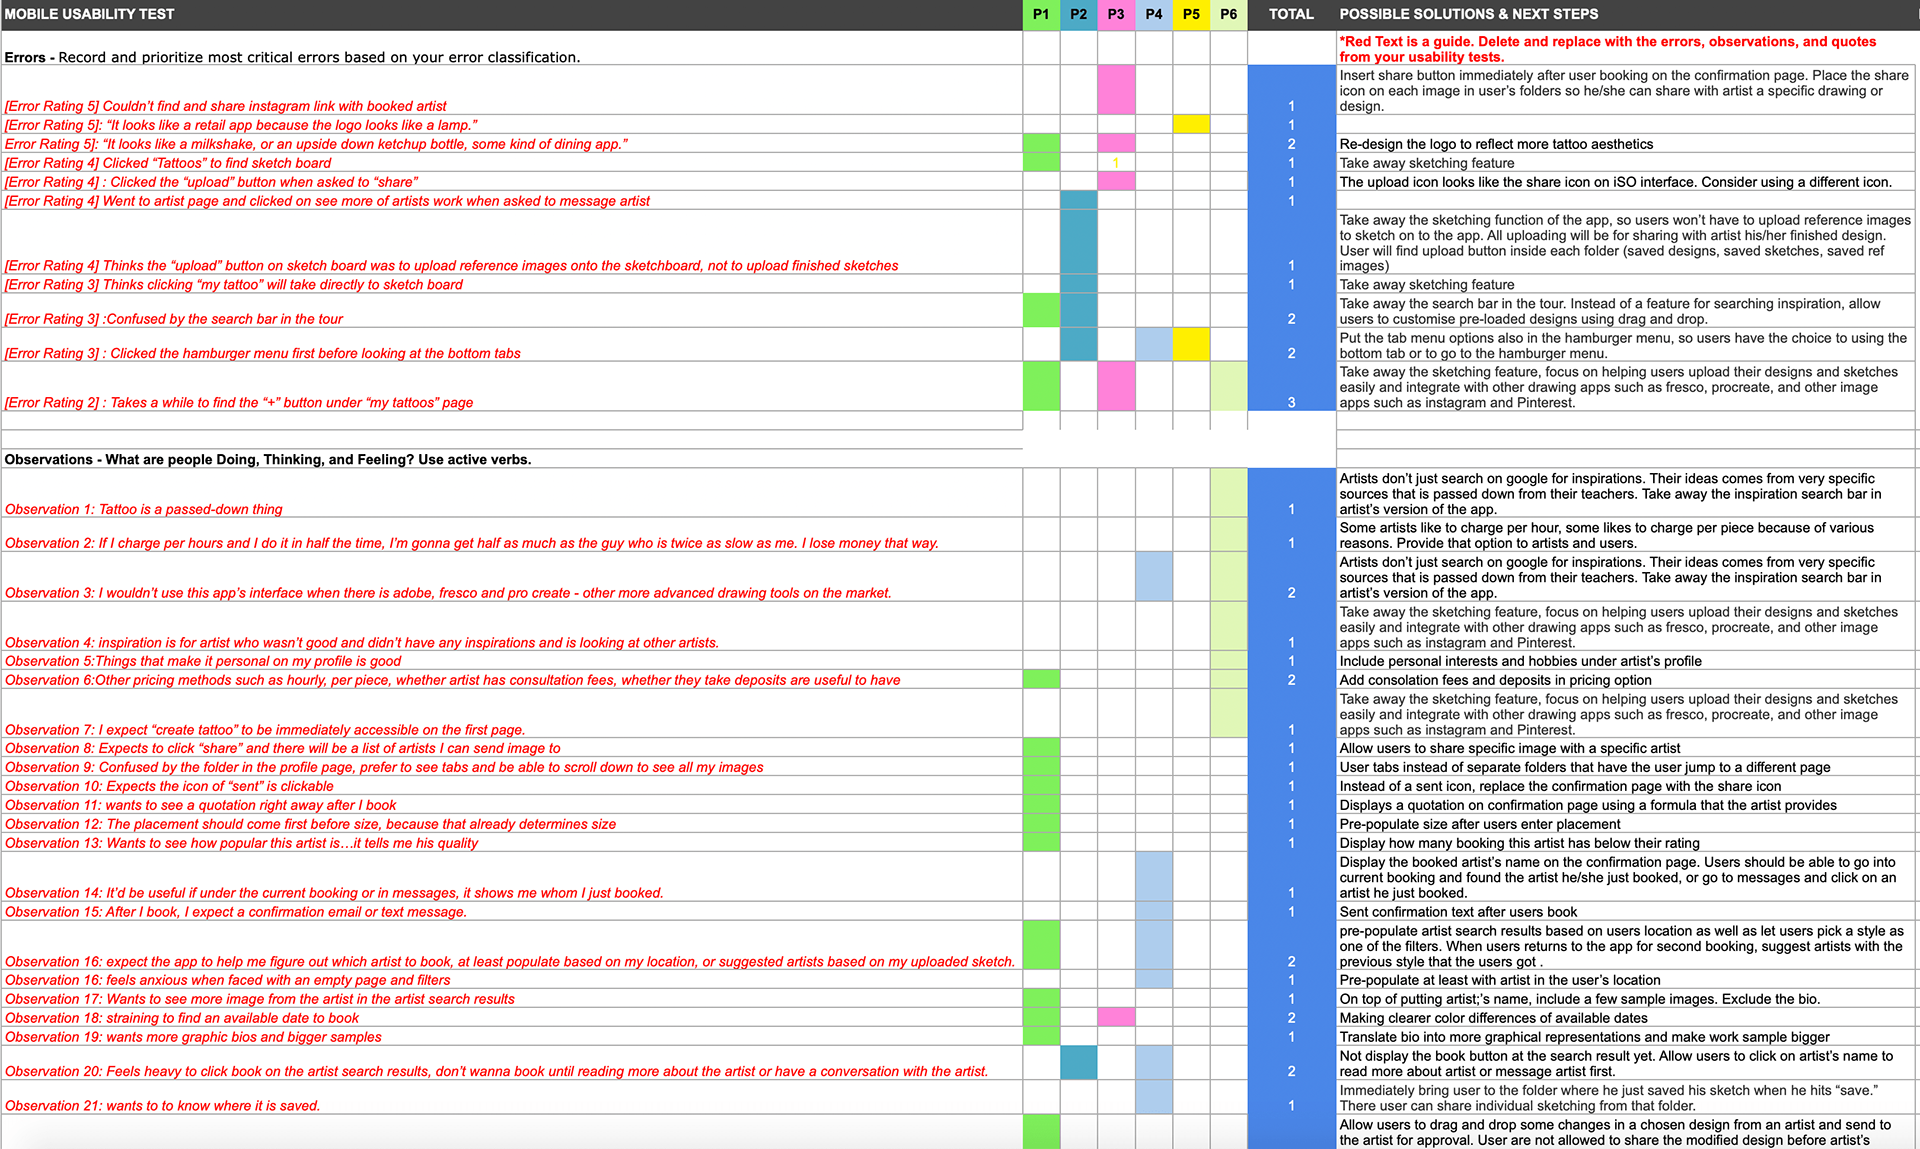Select the MOBILE USABILITY TEST header cell
Screen dimensions: 1920x1149
point(511,14)
